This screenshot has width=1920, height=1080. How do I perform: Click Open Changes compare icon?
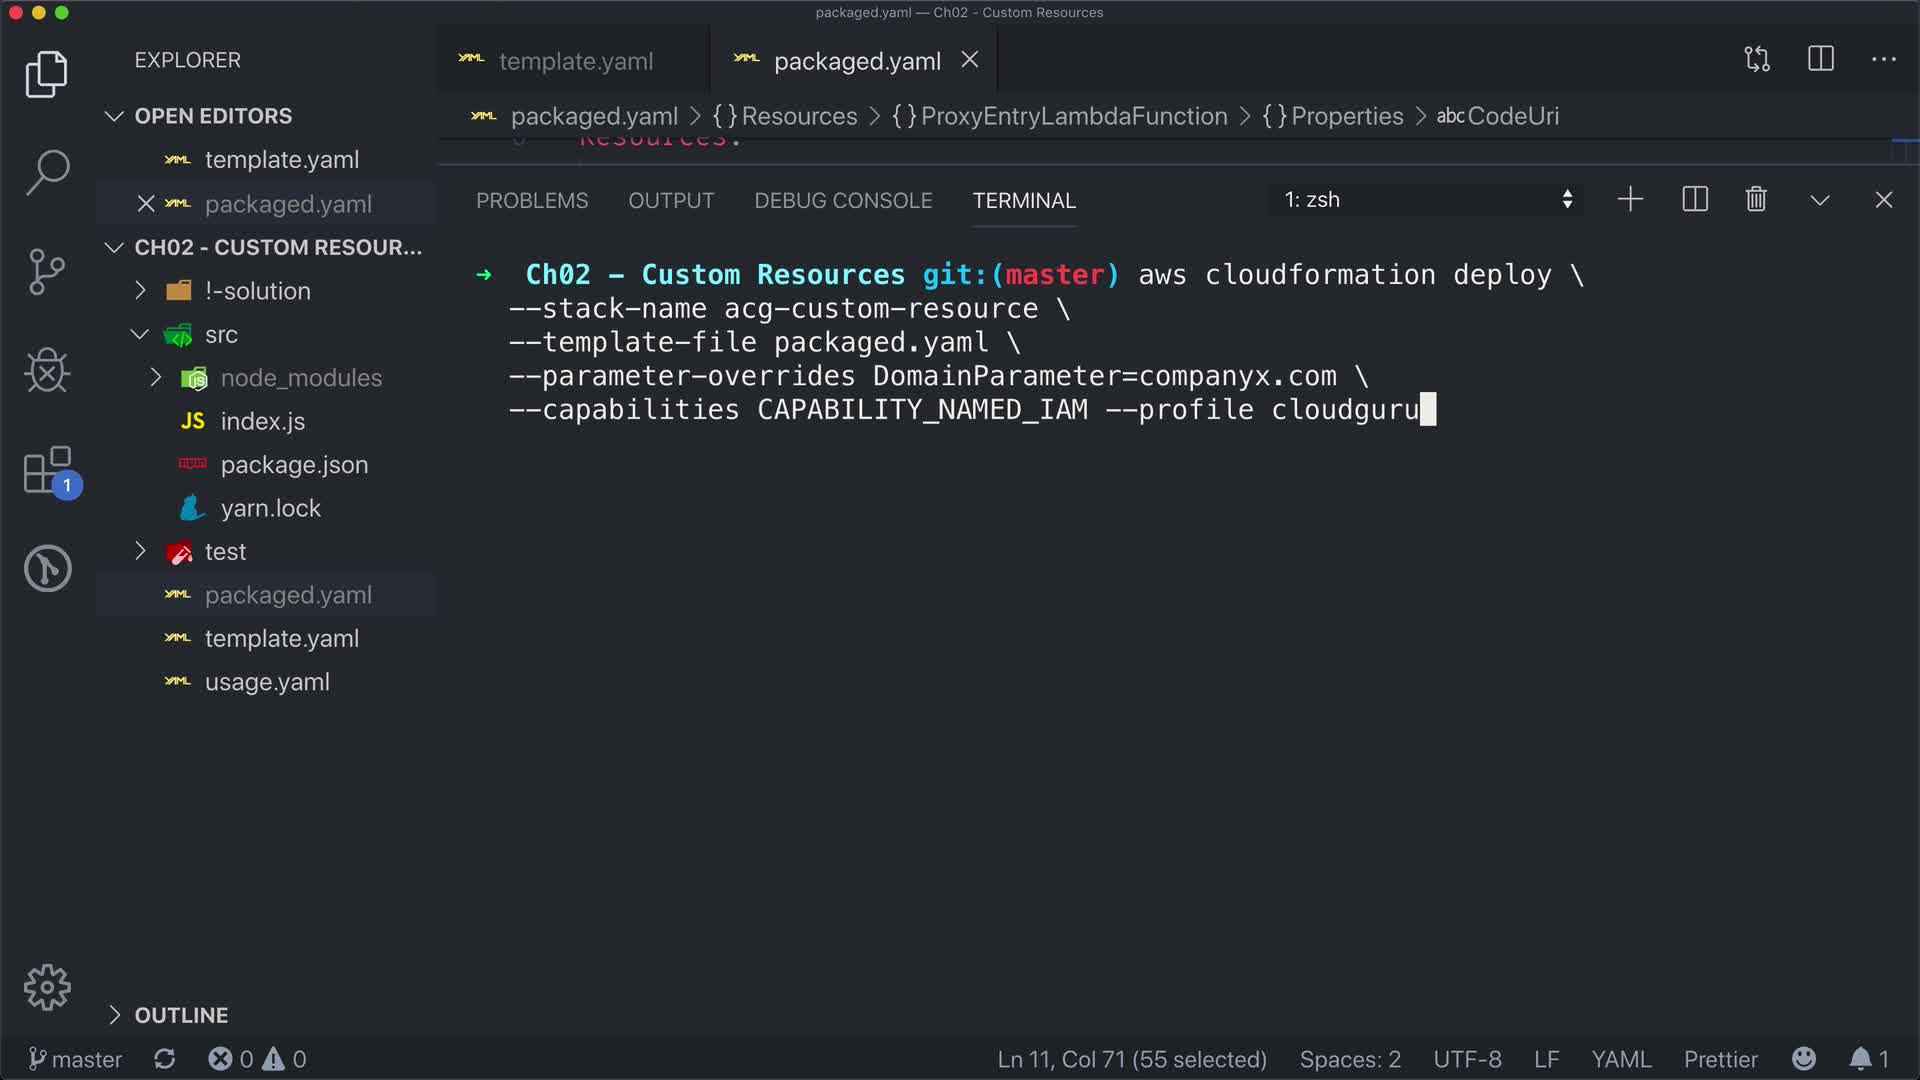point(1757,59)
